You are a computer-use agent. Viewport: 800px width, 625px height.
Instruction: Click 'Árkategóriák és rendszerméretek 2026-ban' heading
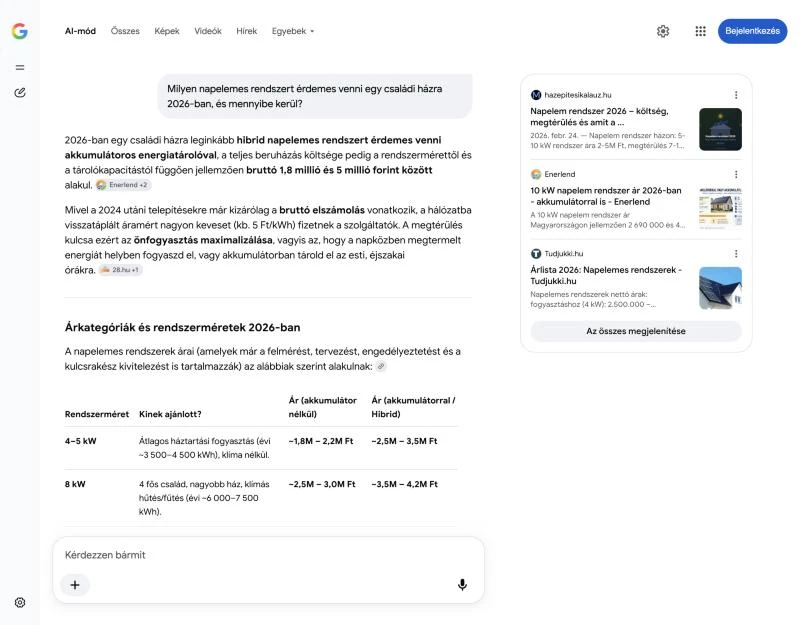coord(183,328)
